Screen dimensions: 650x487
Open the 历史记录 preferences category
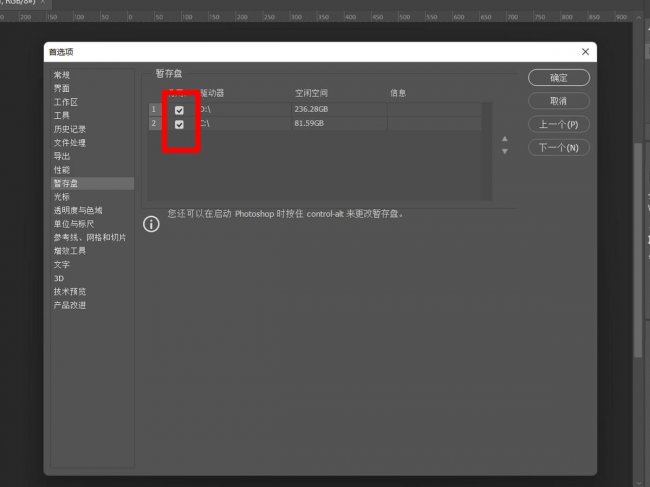(x=70, y=129)
